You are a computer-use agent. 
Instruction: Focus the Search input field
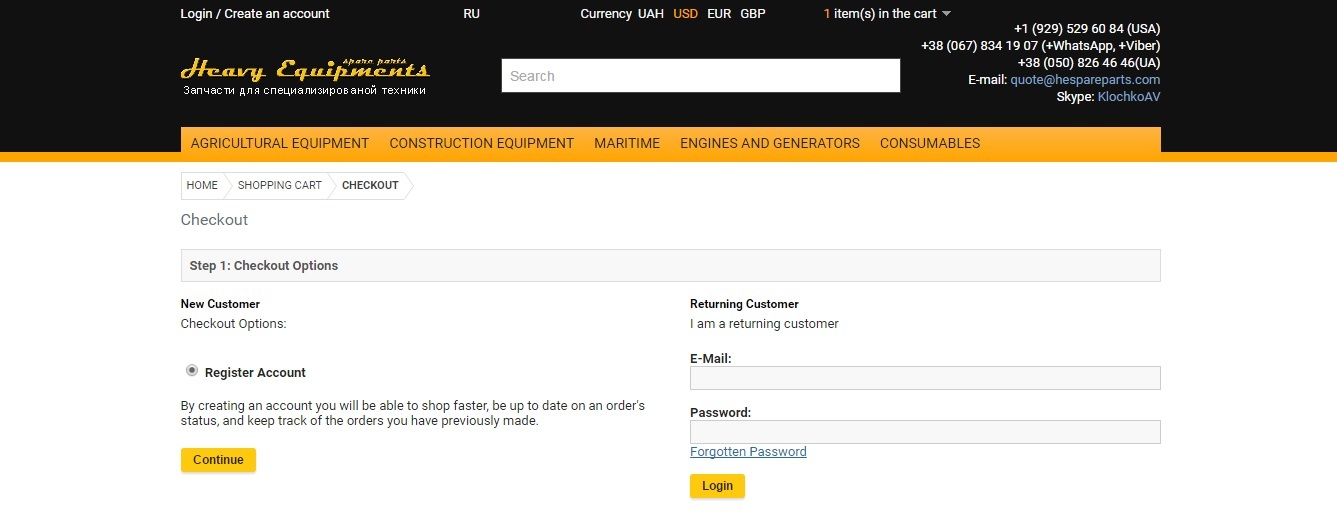click(701, 76)
